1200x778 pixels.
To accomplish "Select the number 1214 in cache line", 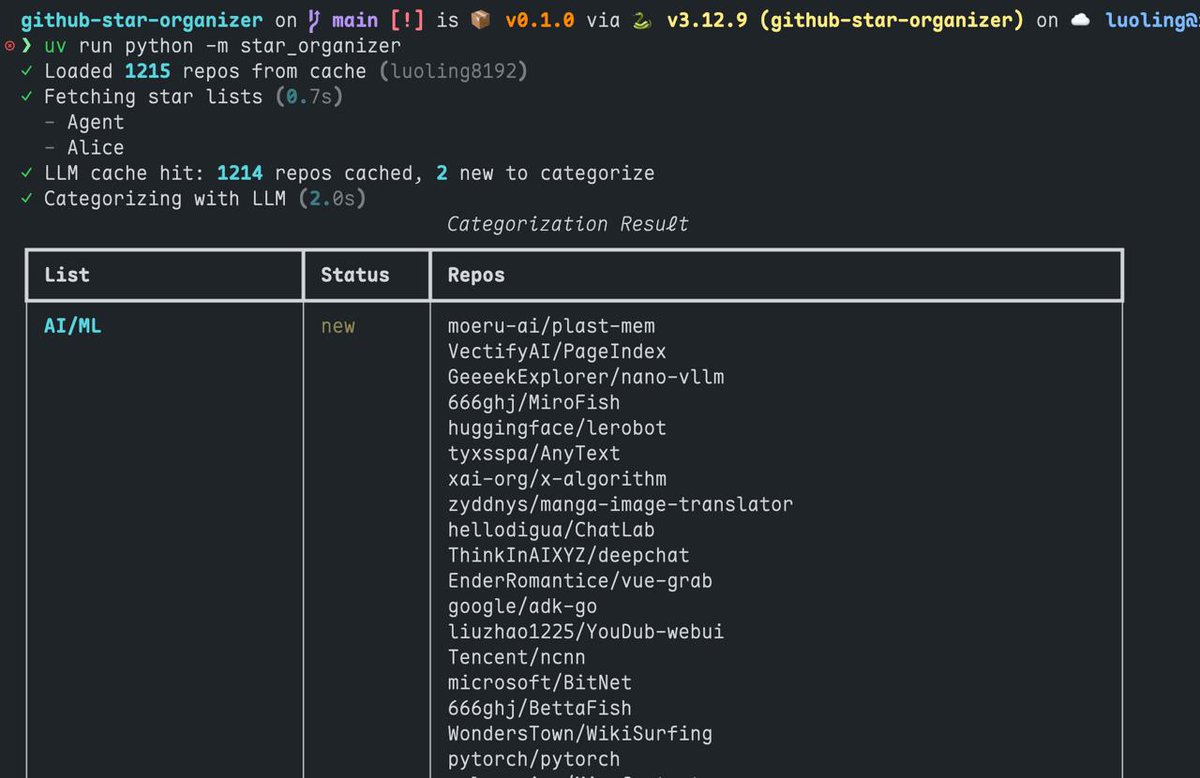I will [x=240, y=173].
